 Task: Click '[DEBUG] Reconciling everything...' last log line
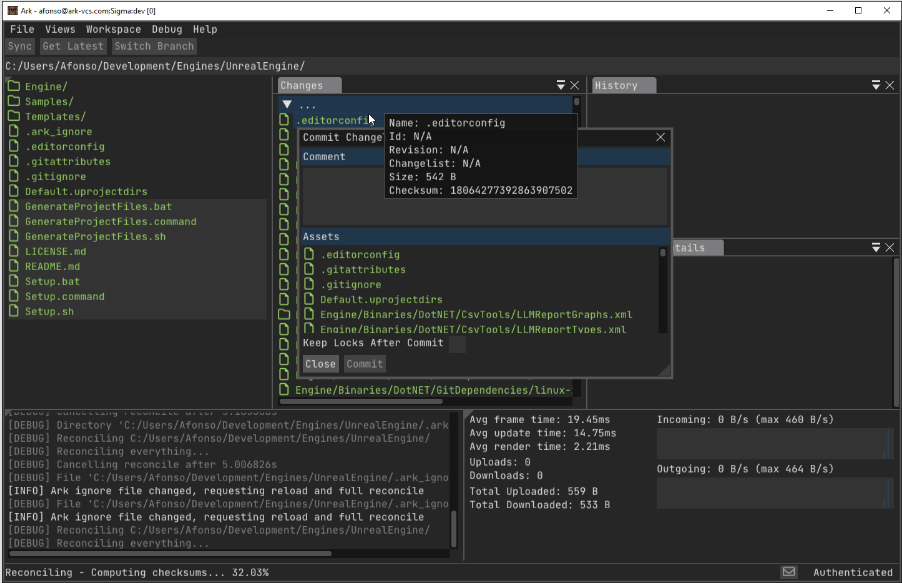[108, 543]
